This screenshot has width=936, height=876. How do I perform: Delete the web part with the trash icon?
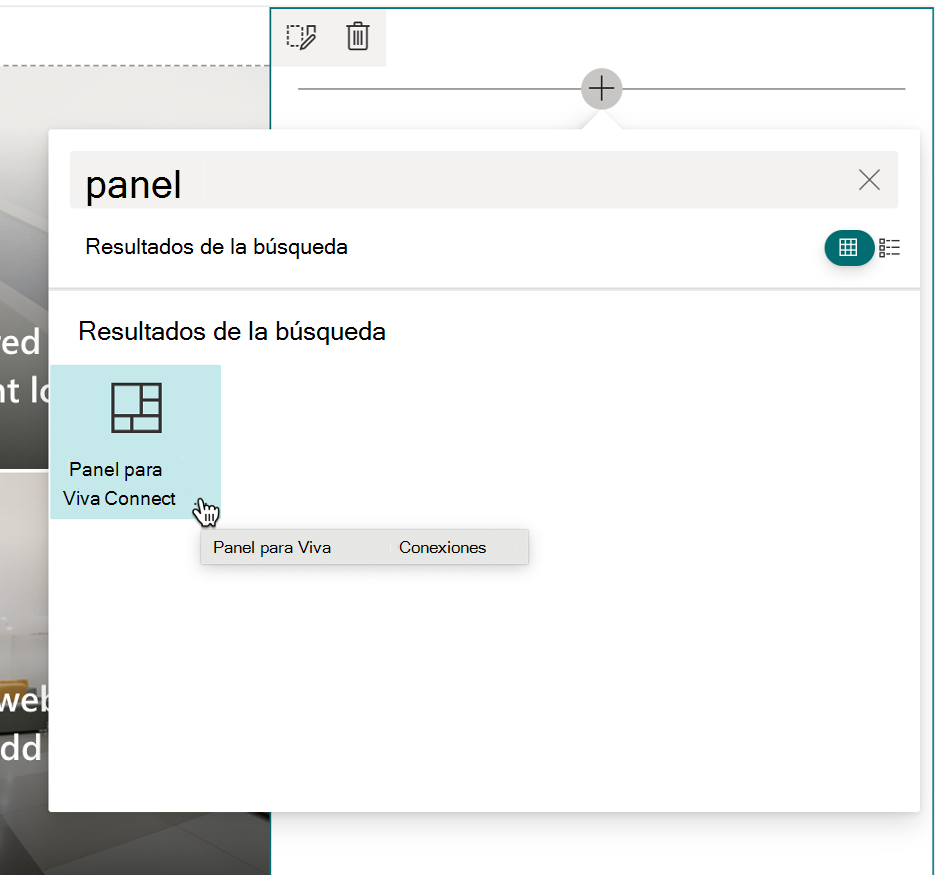click(x=358, y=36)
